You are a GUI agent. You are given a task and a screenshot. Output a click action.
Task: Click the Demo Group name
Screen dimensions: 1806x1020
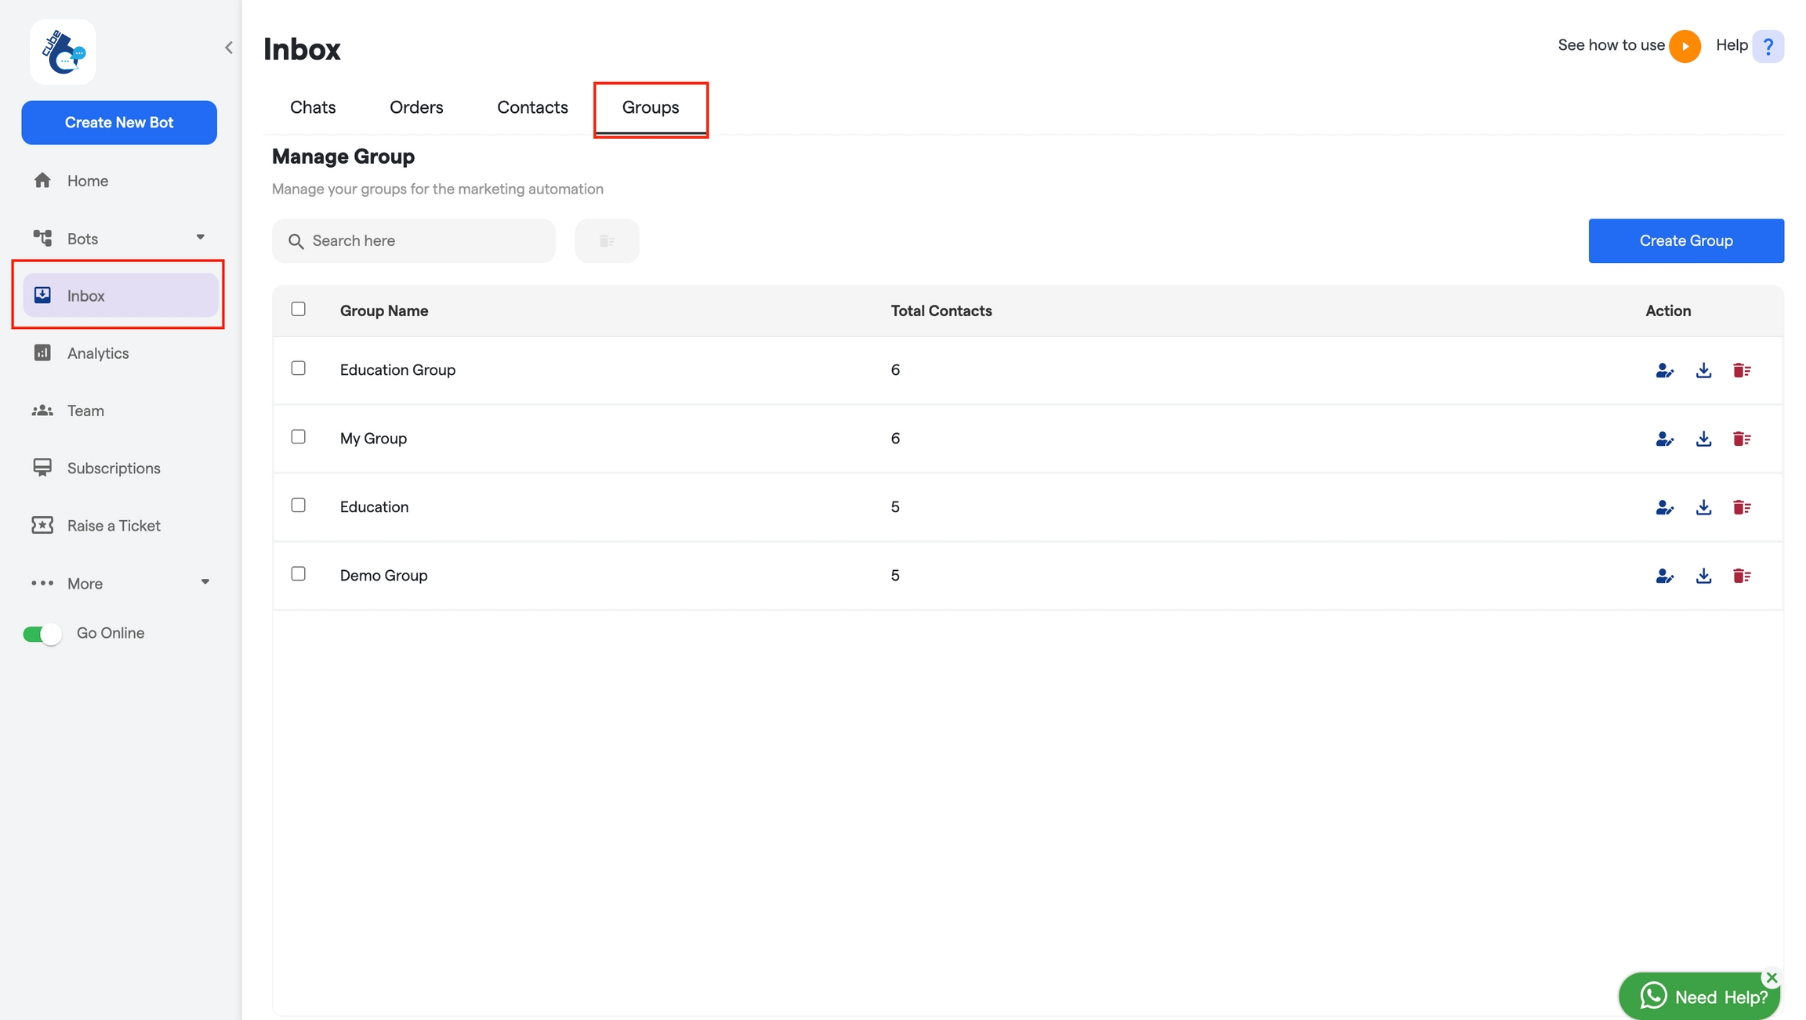384,575
